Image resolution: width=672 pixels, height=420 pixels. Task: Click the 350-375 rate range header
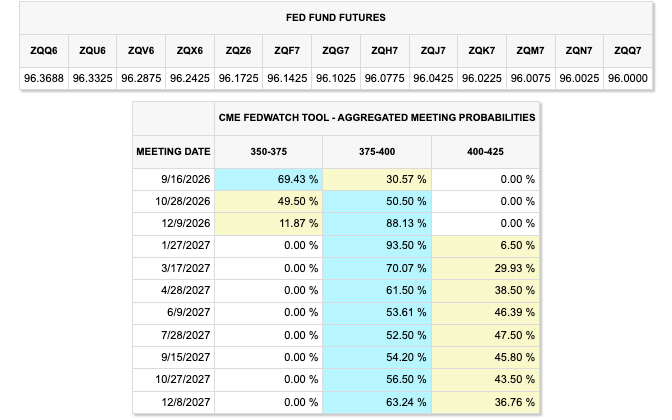click(x=269, y=152)
